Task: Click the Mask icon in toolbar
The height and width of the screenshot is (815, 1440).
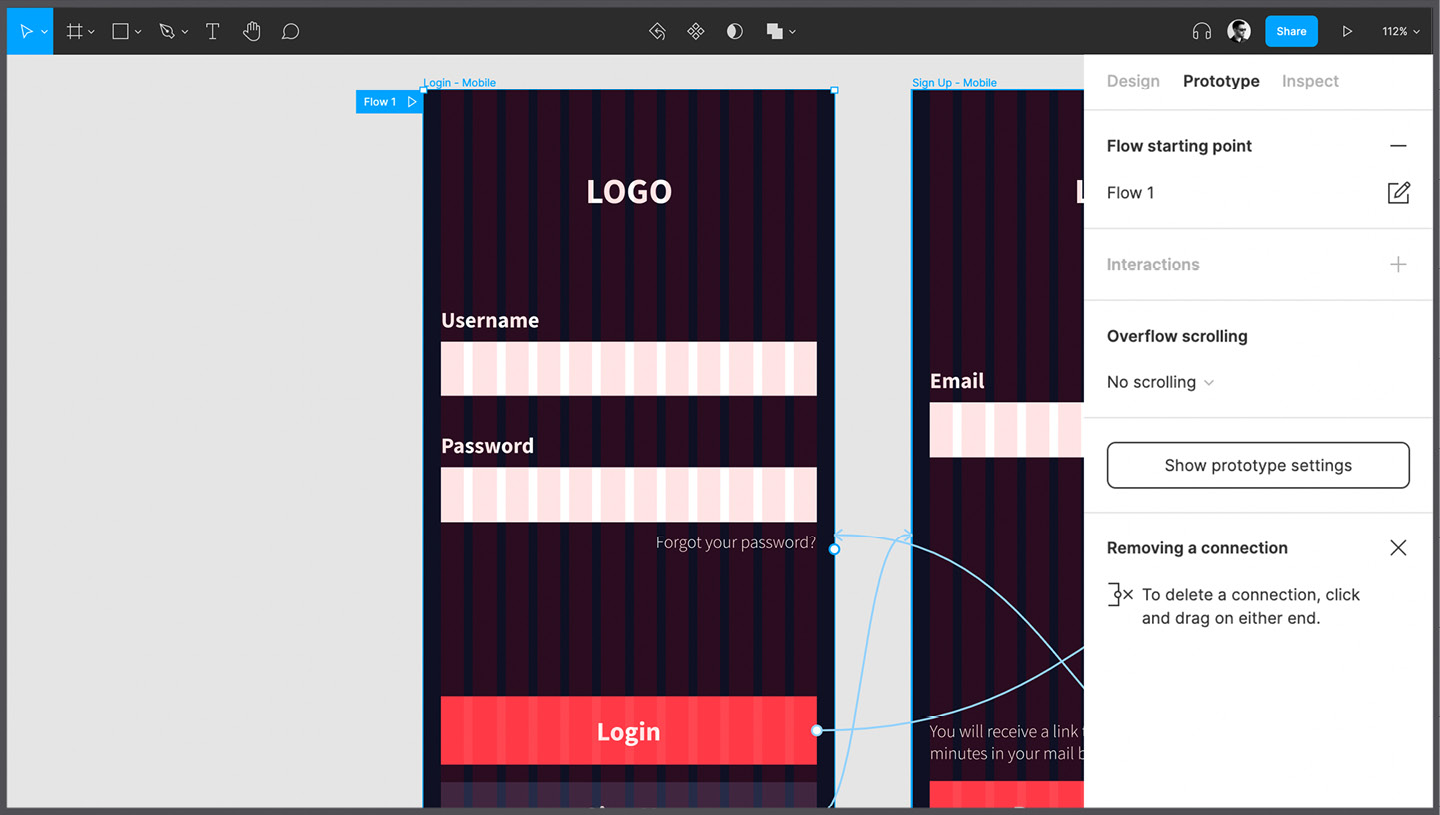Action: 735,31
